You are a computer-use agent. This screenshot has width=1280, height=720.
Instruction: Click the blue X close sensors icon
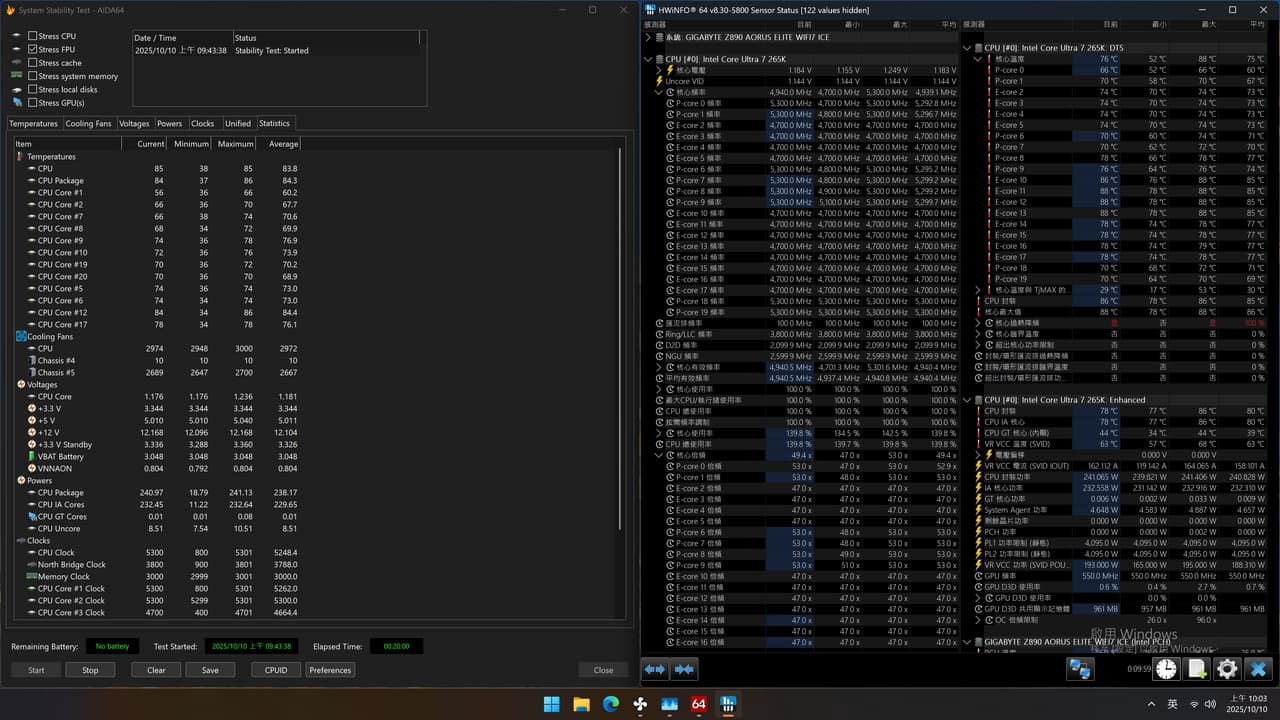pos(1258,669)
